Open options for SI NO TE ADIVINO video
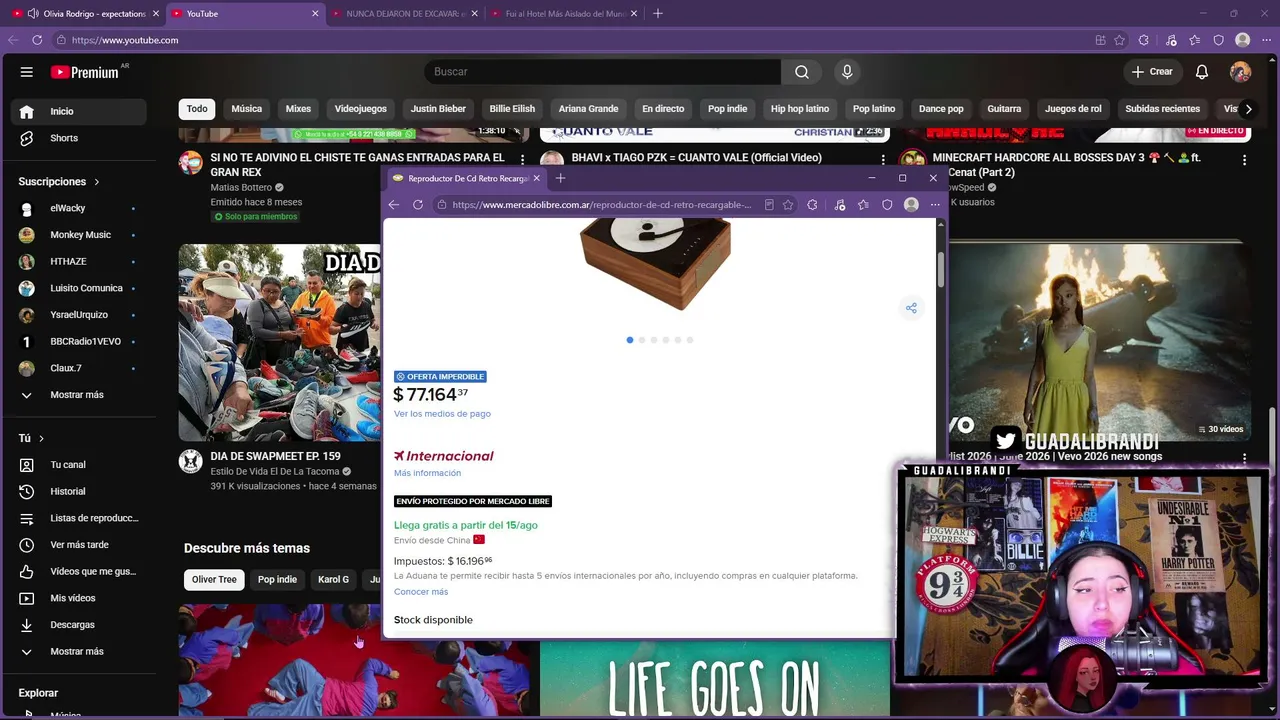This screenshot has width=1280, height=720. point(522,159)
